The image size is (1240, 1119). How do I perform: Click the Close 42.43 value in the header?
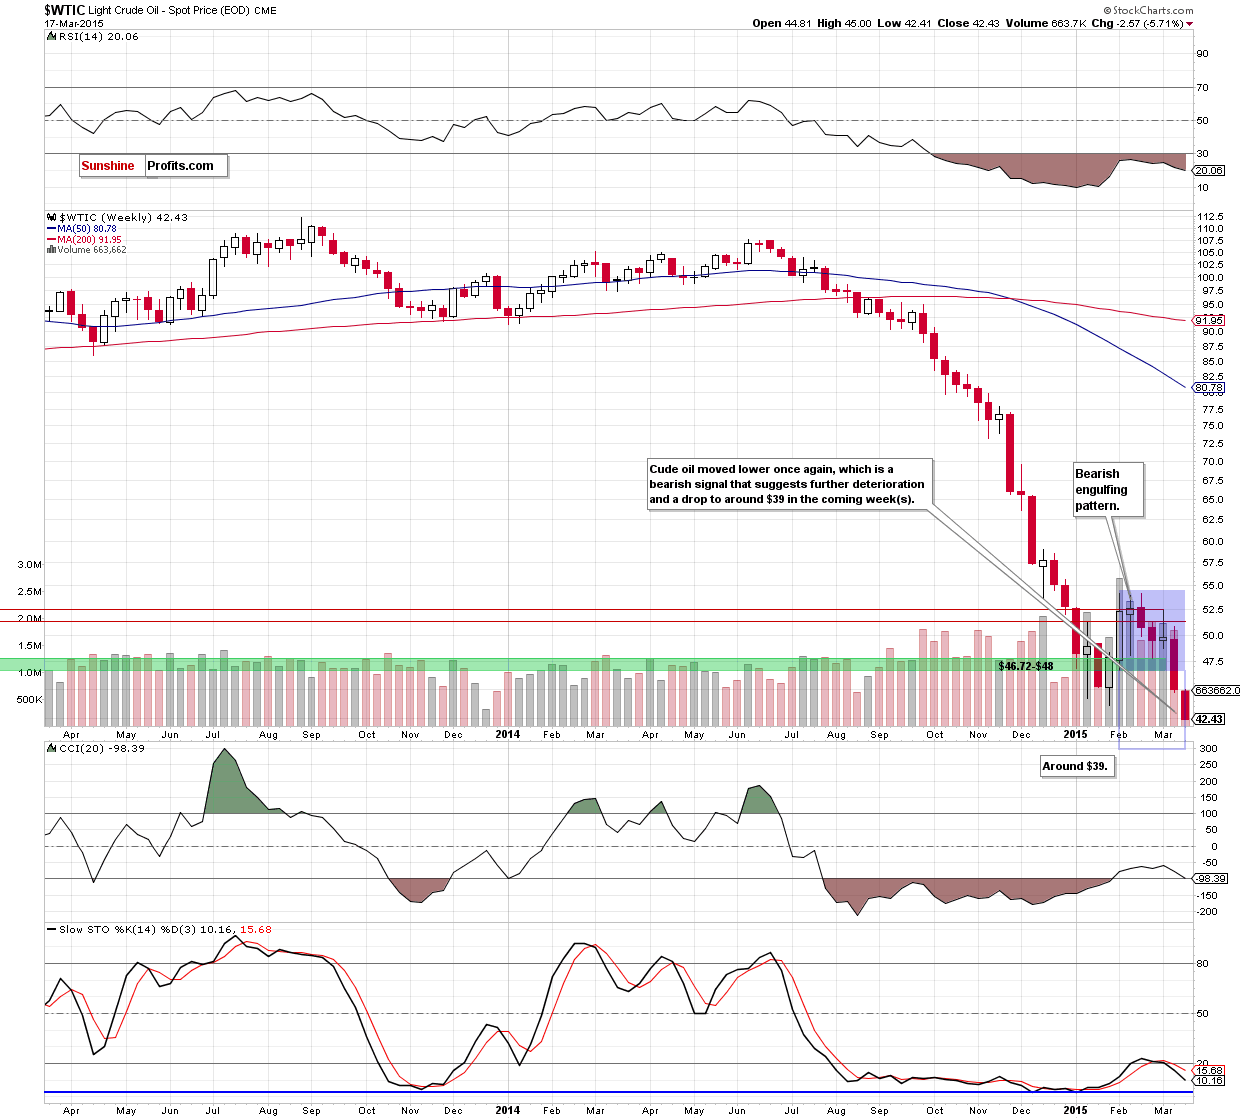pos(967,23)
